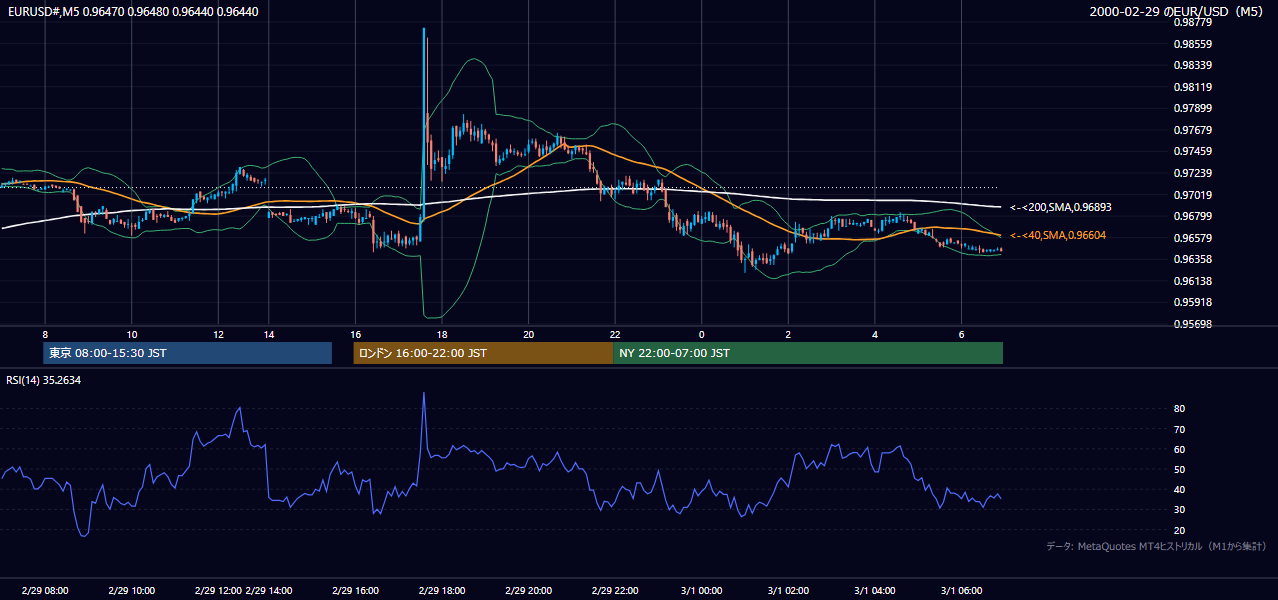Click price level 0.97899 on the axis
Image resolution: width=1278 pixels, height=600 pixels.
(x=1192, y=108)
